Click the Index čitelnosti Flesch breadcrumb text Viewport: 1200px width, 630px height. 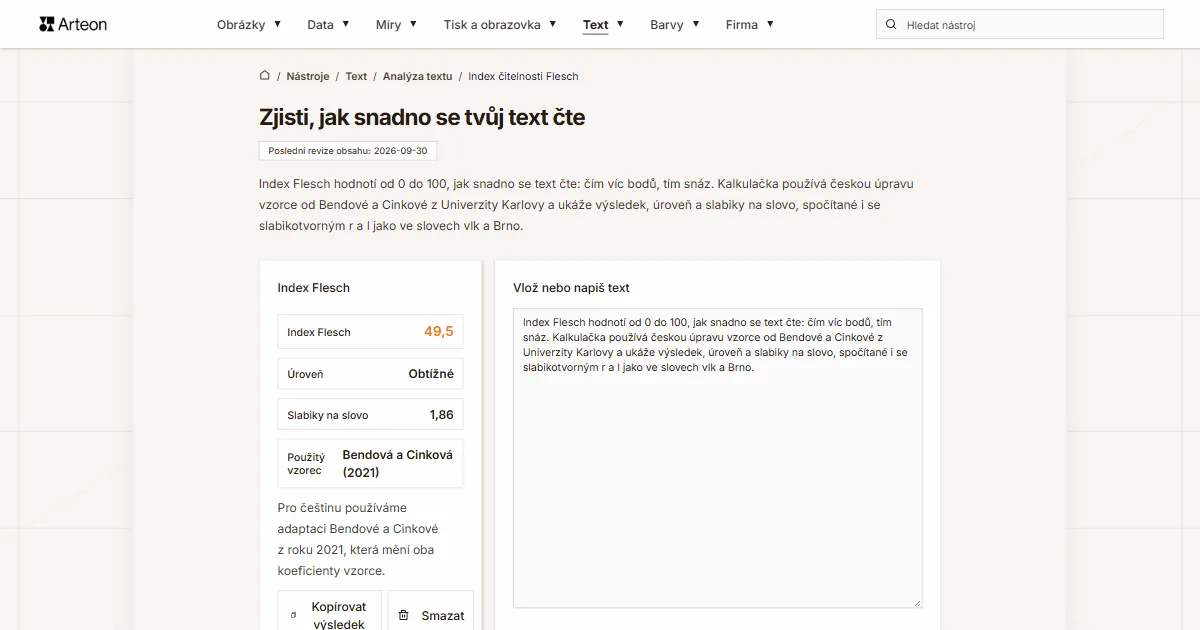(x=523, y=76)
